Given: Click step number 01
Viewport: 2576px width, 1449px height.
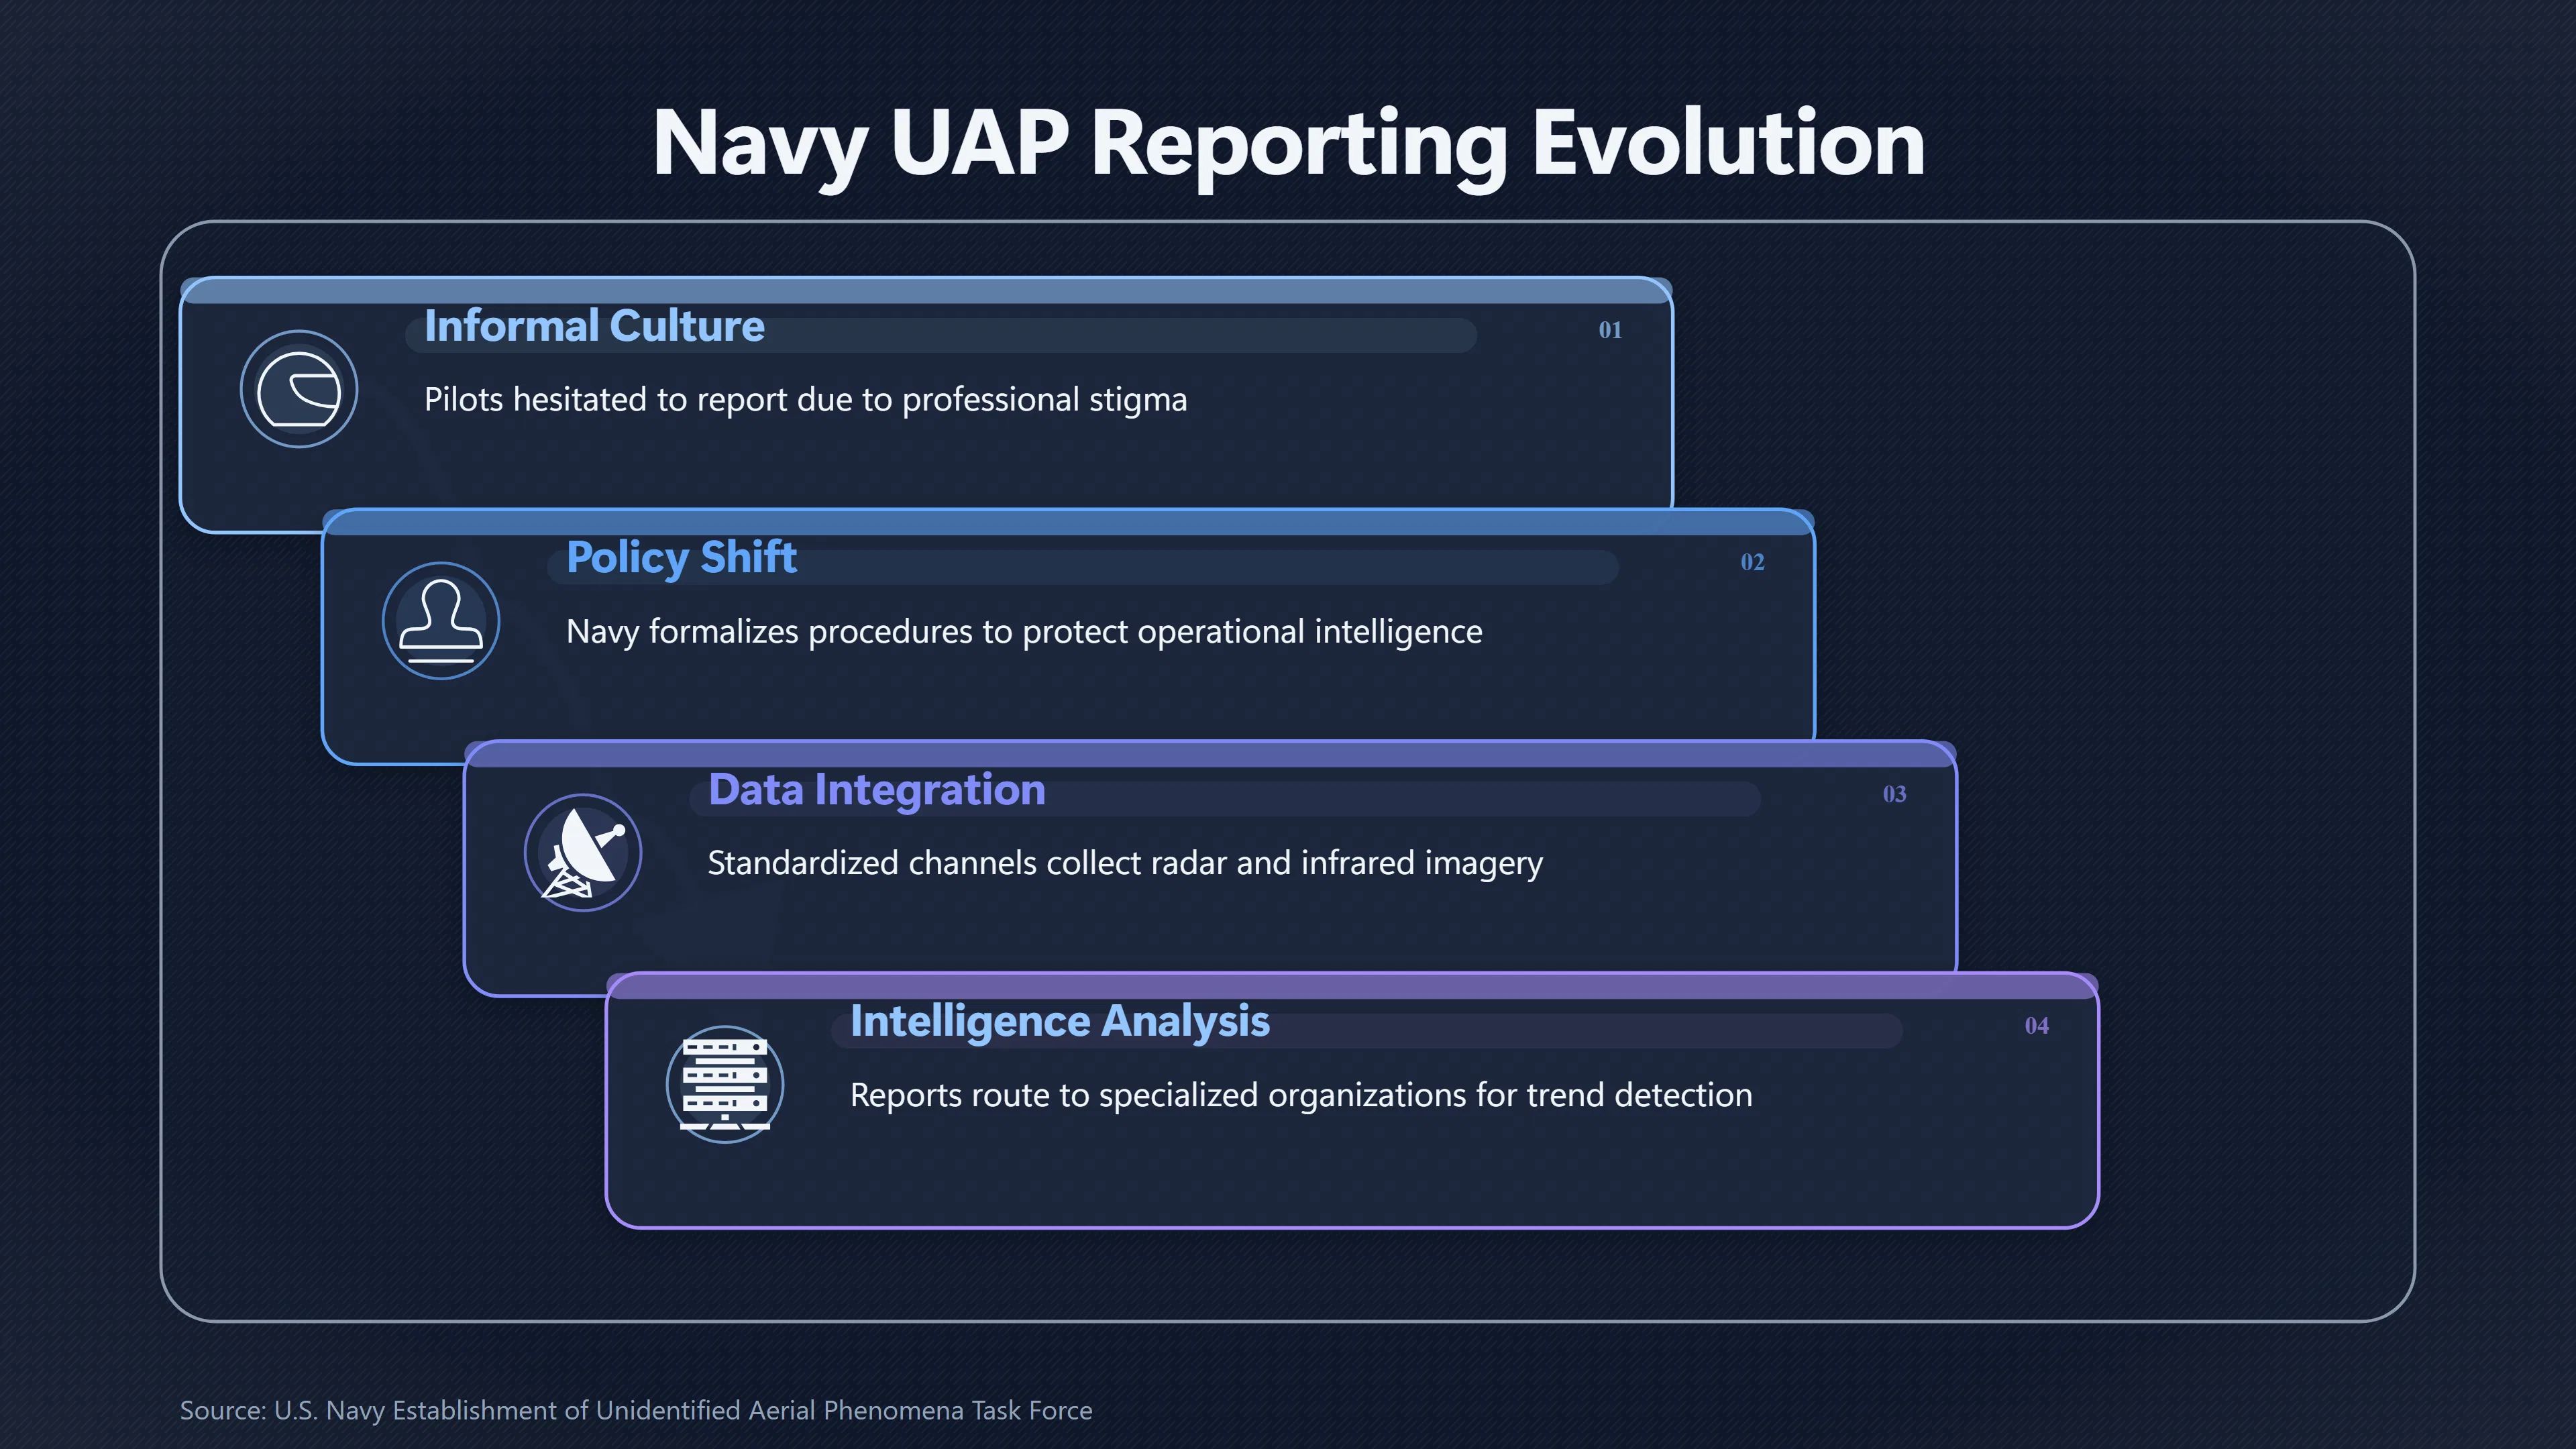Looking at the screenshot, I should pyautogui.click(x=1610, y=330).
